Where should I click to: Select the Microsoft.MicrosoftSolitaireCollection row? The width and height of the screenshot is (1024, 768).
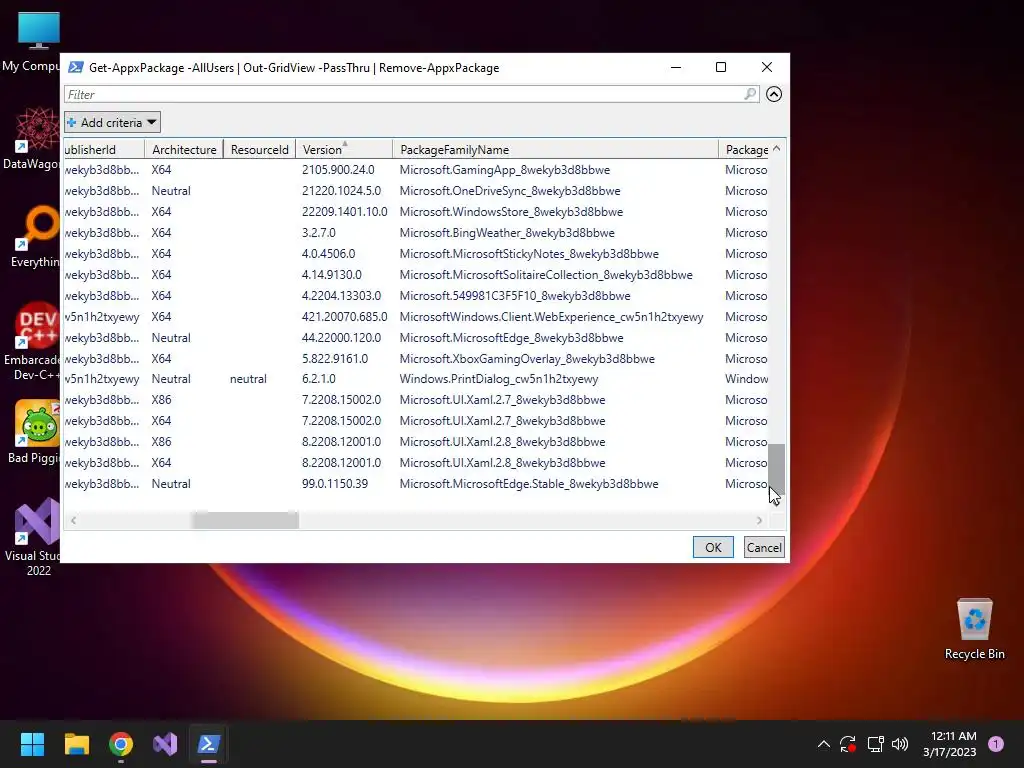416,275
